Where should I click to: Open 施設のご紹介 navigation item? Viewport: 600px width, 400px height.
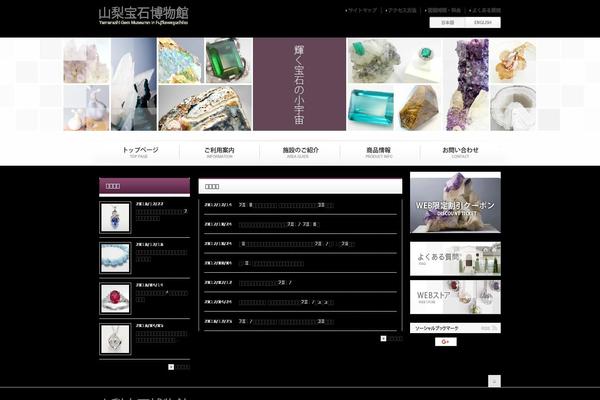coord(300,152)
